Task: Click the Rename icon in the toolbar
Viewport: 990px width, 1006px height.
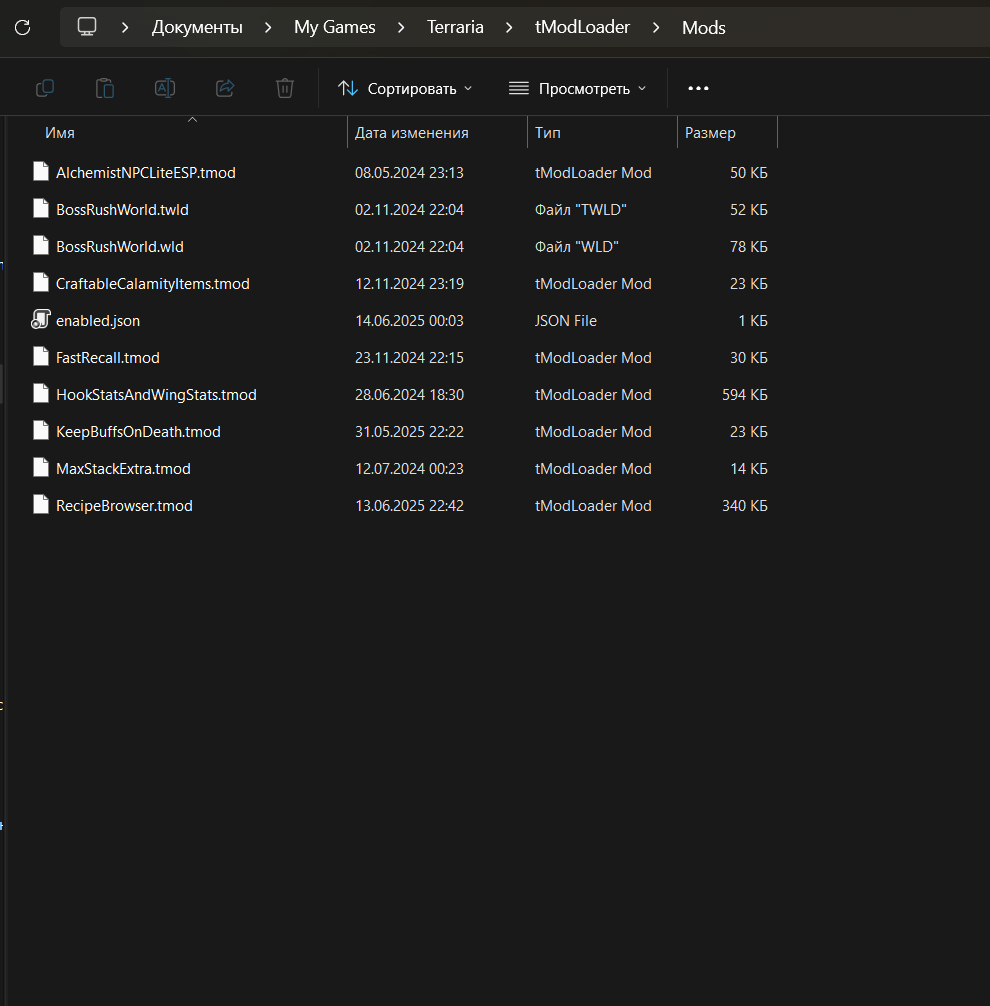Action: 165,88
